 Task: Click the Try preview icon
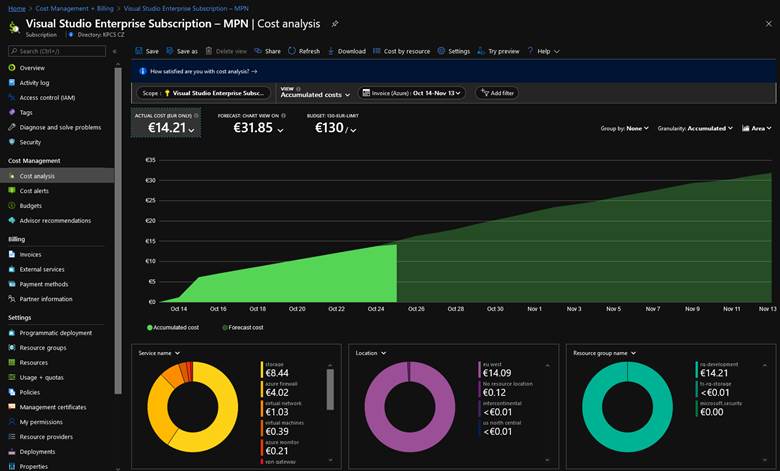(x=481, y=51)
